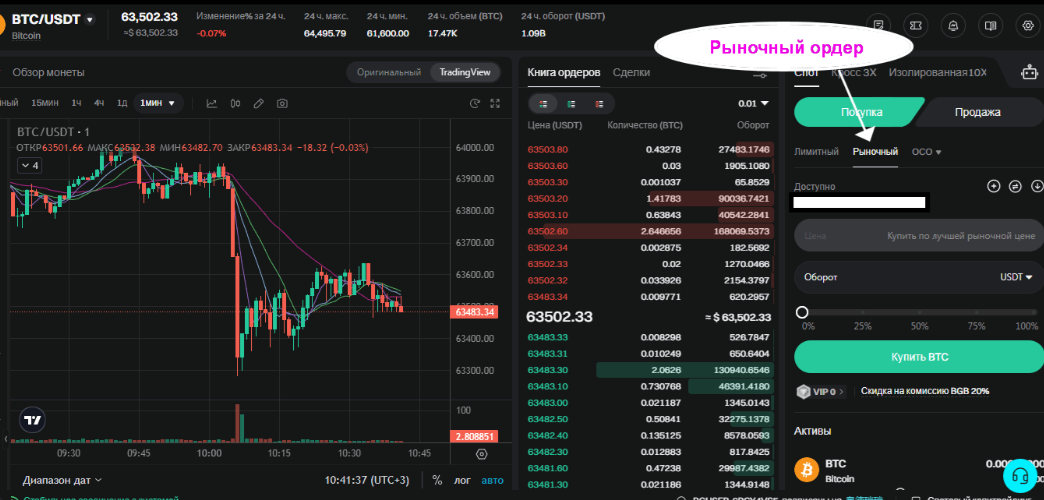Open the customer support headset icon
The width and height of the screenshot is (1044, 500).
coord(1019,475)
